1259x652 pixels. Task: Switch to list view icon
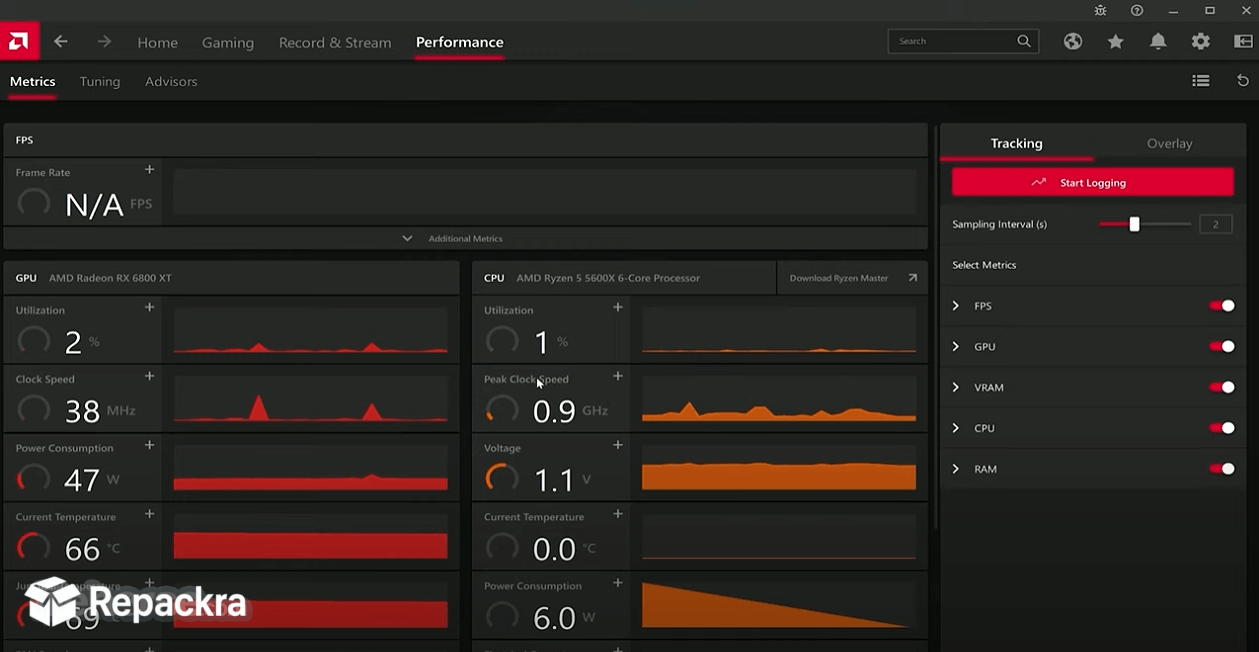(x=1201, y=81)
